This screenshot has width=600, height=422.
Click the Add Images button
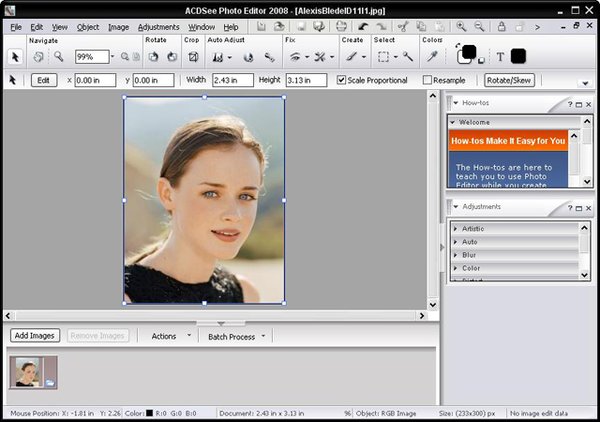pyautogui.click(x=34, y=336)
